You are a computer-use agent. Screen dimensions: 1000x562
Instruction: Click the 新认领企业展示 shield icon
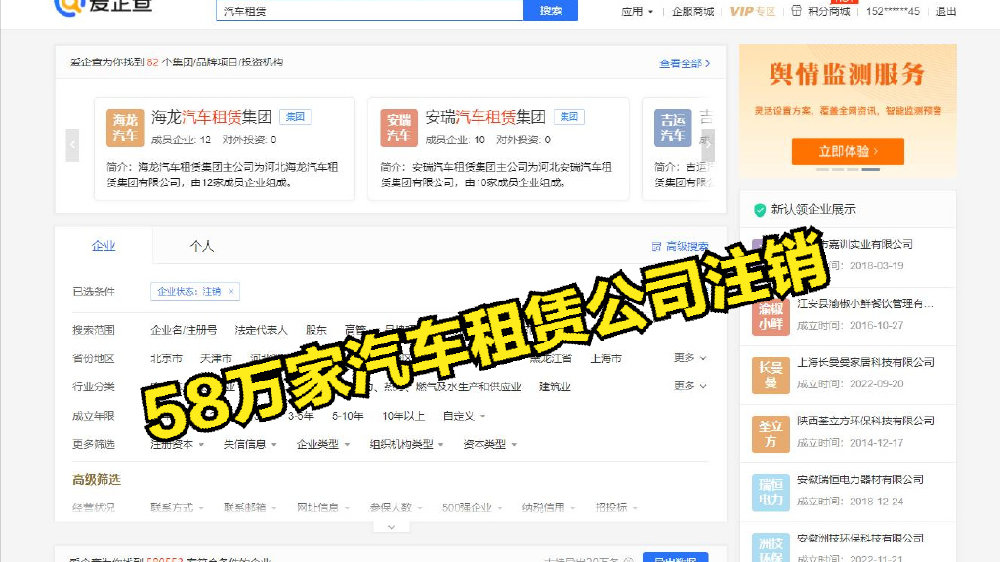(x=760, y=210)
